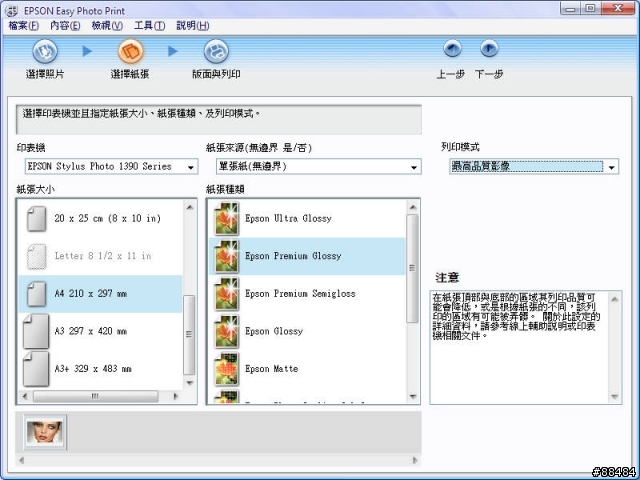The image size is (640, 480).
Task: Click the paper icon for 20 x 25 cm
Action: click(36, 219)
